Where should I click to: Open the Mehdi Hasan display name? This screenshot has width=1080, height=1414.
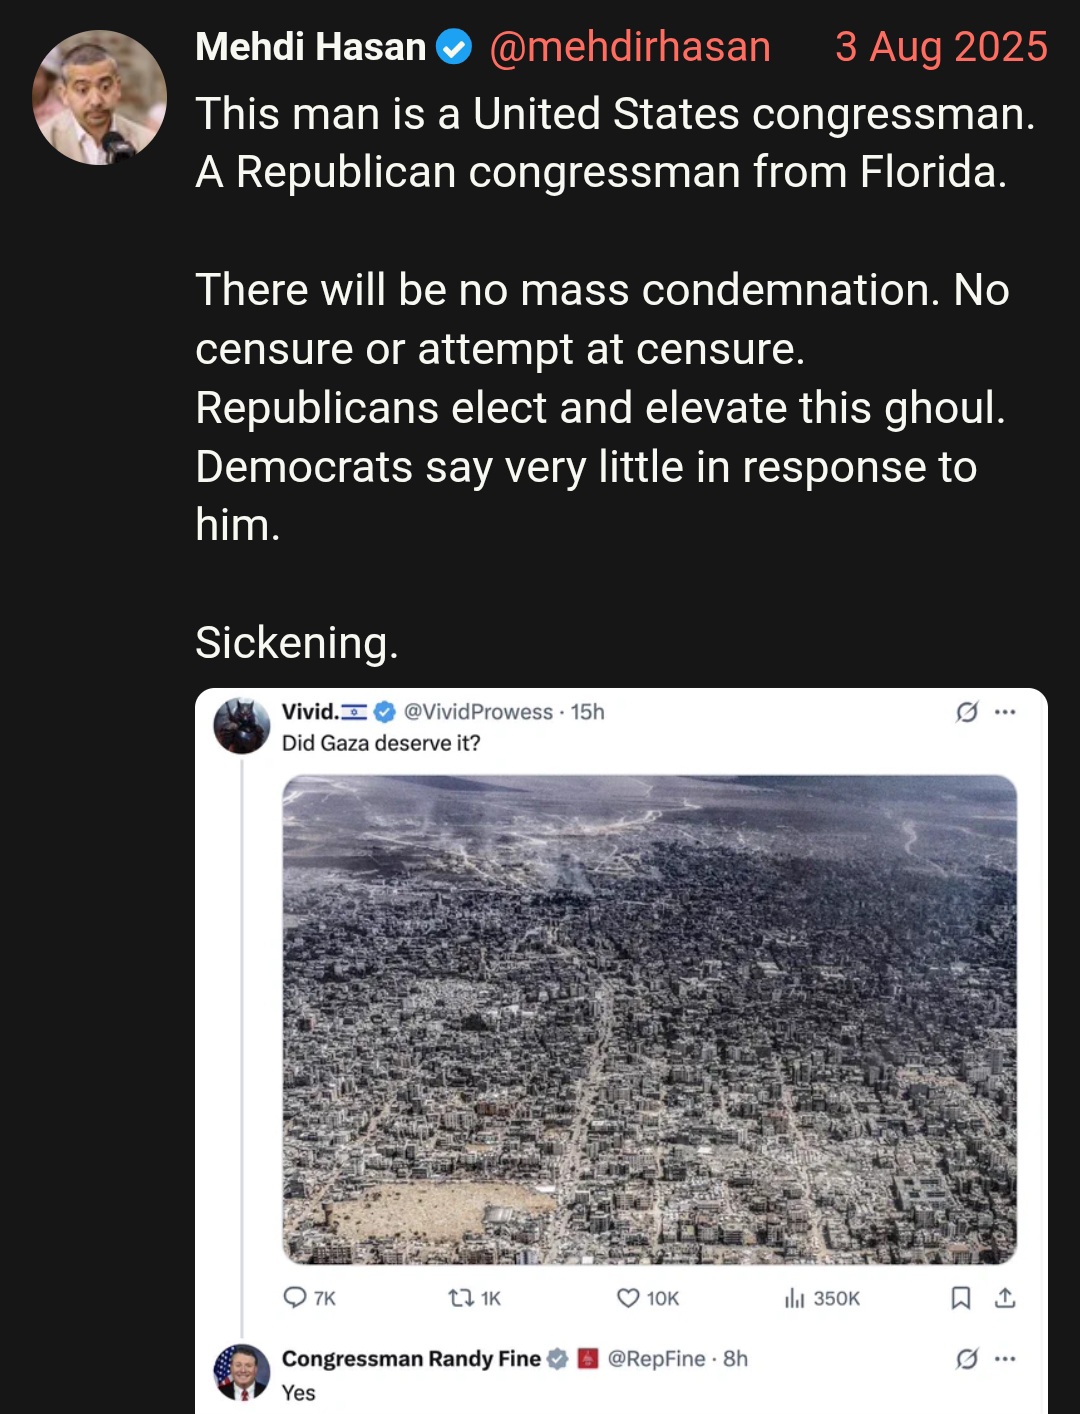pyautogui.click(x=311, y=47)
